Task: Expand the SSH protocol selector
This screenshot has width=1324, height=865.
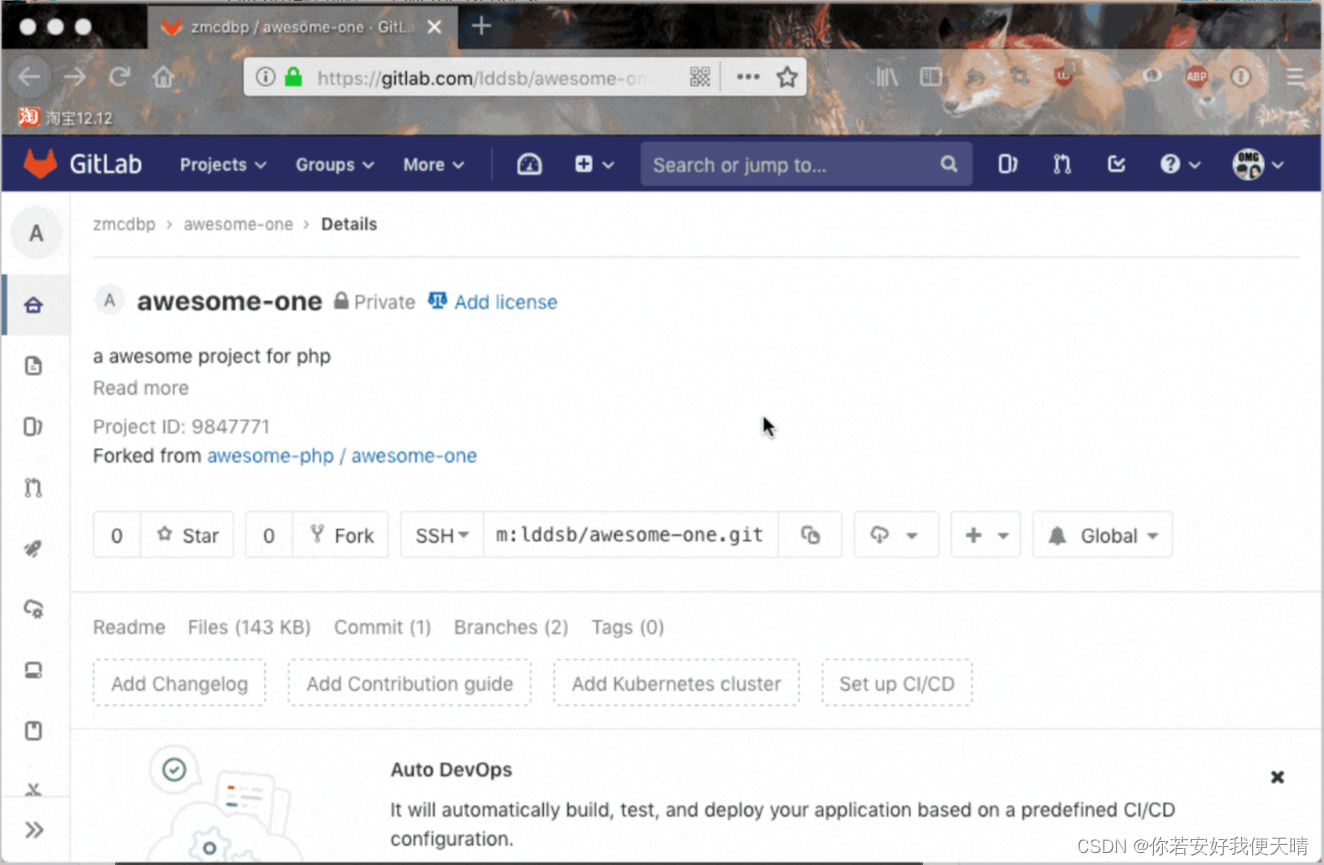Action: pyautogui.click(x=441, y=534)
